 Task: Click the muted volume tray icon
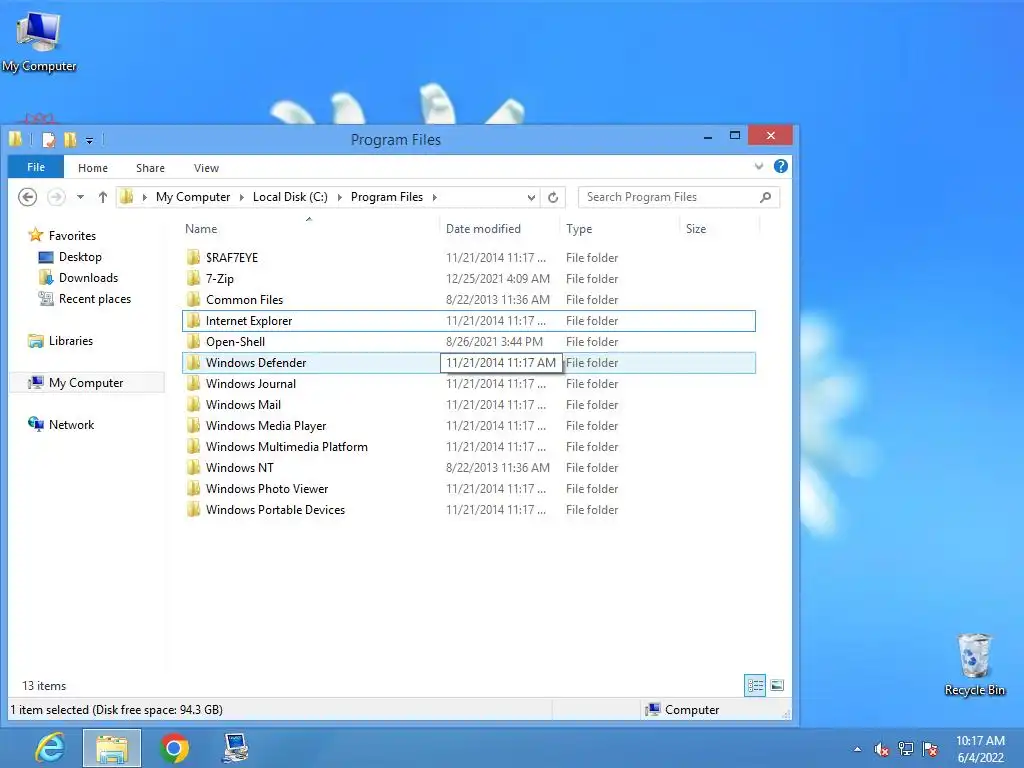[x=882, y=749]
